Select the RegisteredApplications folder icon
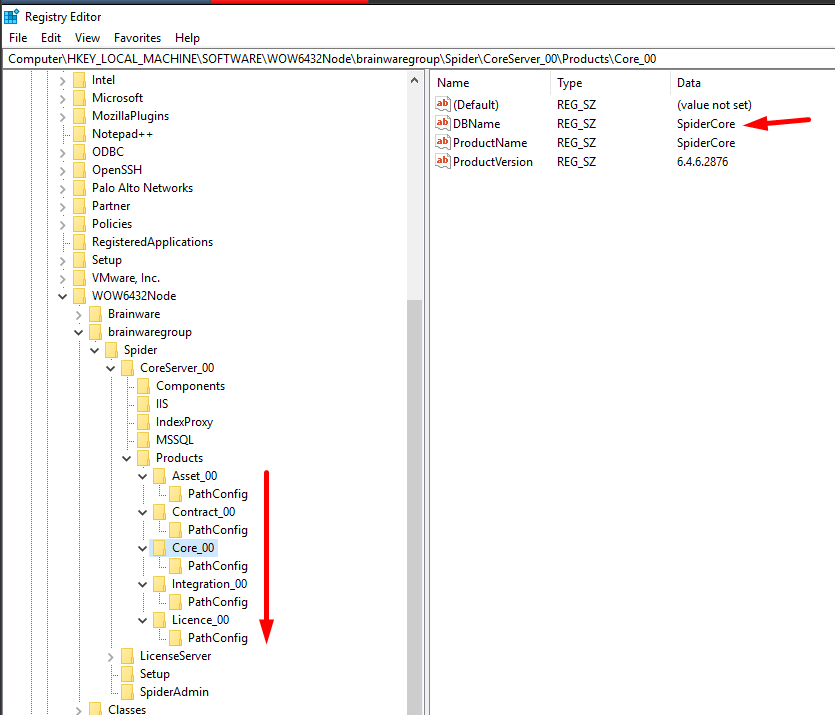The height and width of the screenshot is (715, 835). point(79,242)
